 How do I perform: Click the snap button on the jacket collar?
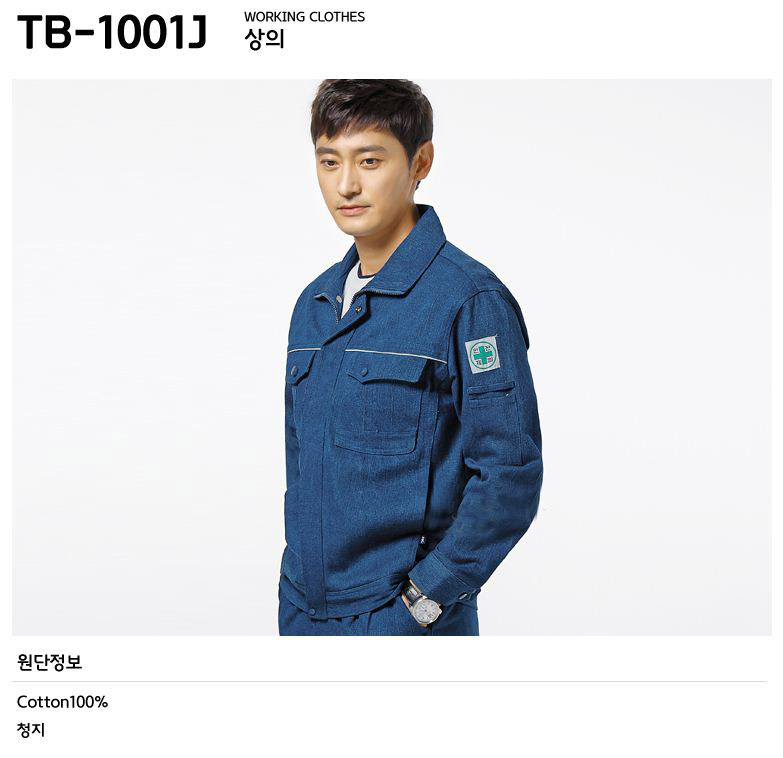tap(357, 309)
